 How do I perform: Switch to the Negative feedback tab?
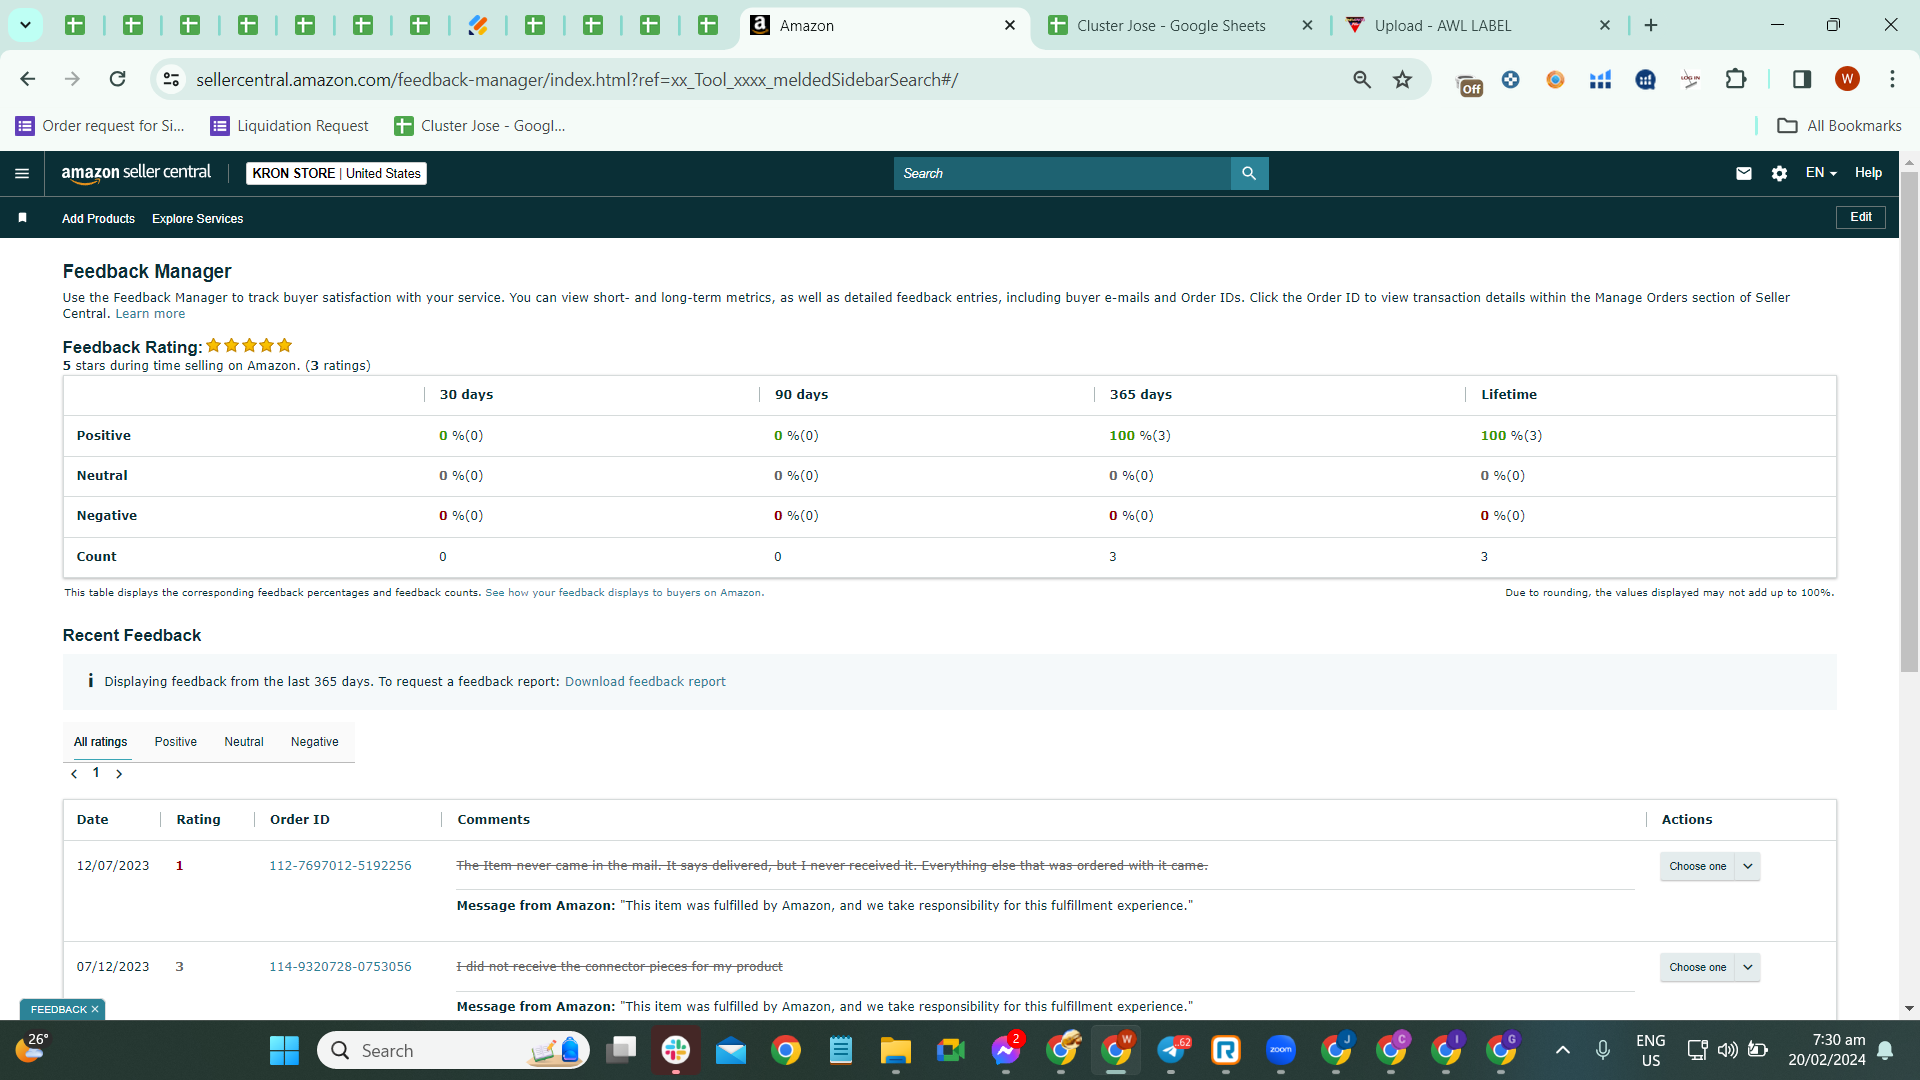[314, 741]
